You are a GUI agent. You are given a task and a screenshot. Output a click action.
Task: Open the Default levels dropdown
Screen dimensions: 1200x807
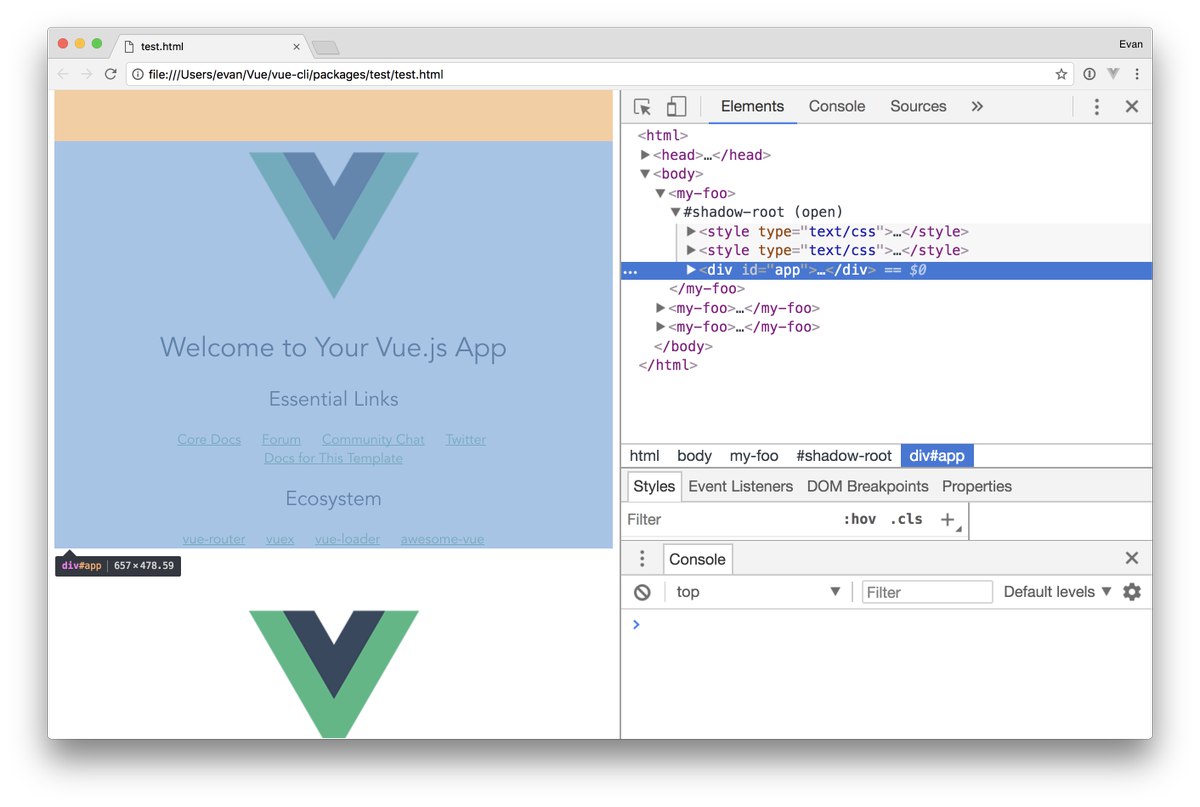coord(1058,592)
